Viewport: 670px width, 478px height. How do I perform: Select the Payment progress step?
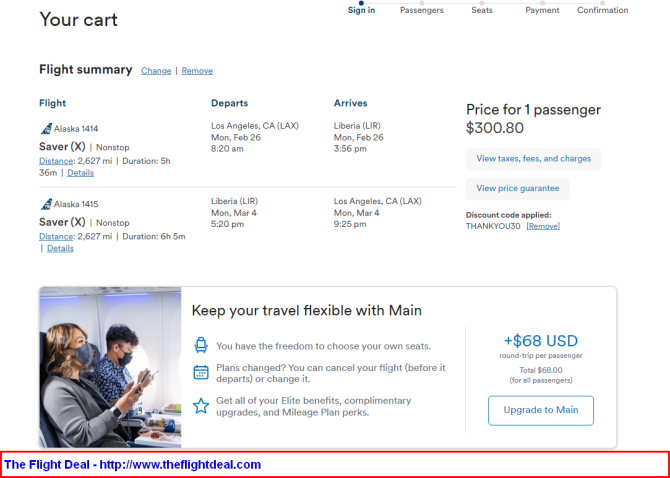coord(542,10)
